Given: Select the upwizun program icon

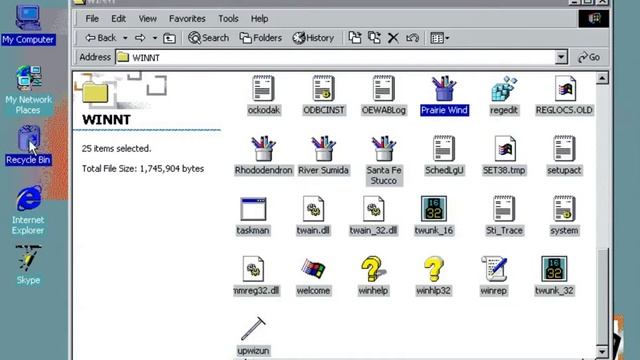Looking at the screenshot, I should [253, 329].
